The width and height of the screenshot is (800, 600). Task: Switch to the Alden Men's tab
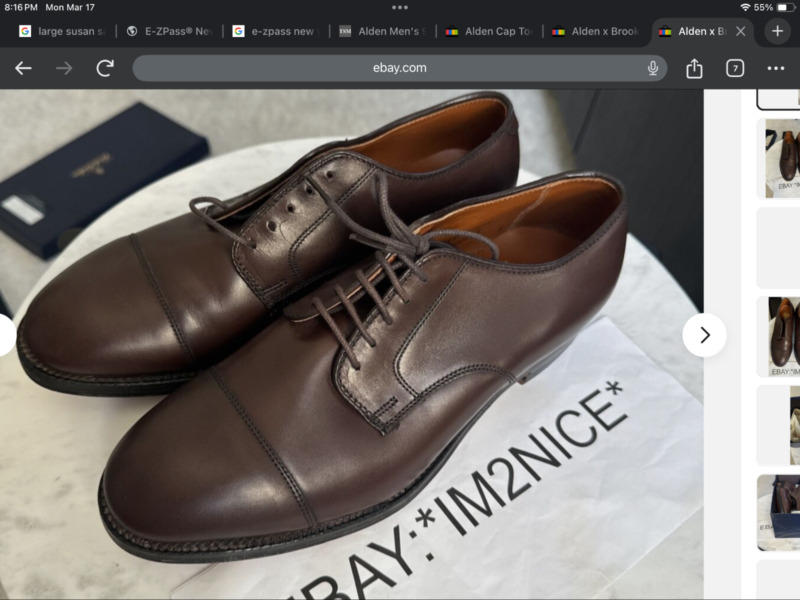click(x=385, y=31)
